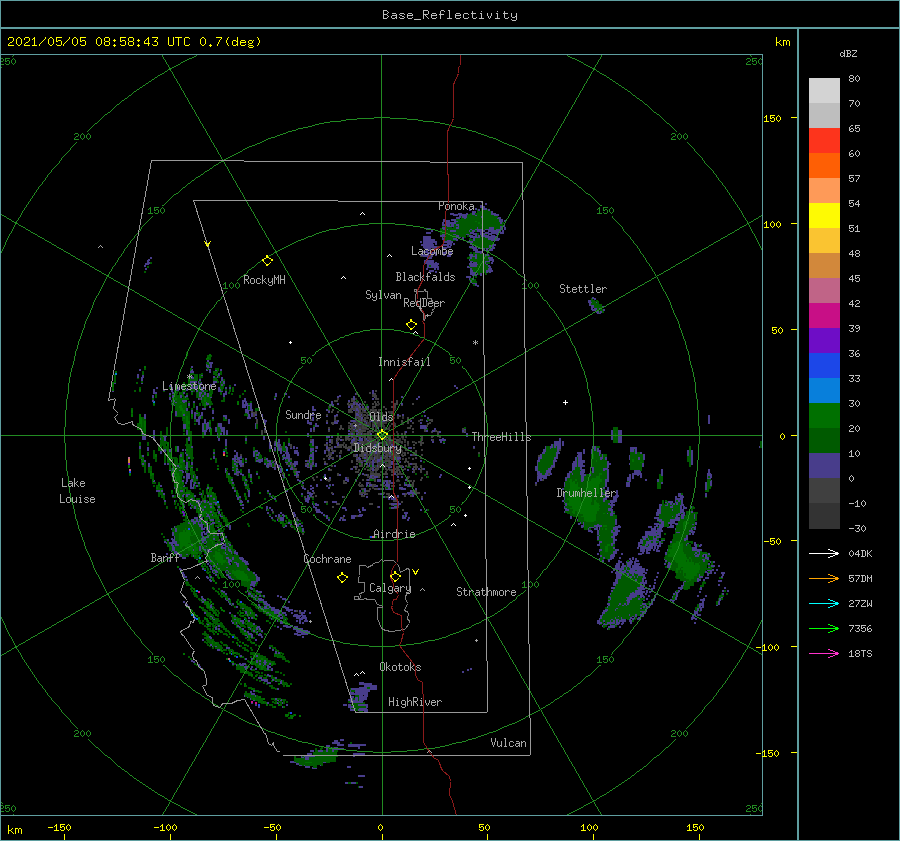900x841 pixels.
Task: Pick the violet 39-36 dBZ legend swatch
Action: click(x=824, y=341)
